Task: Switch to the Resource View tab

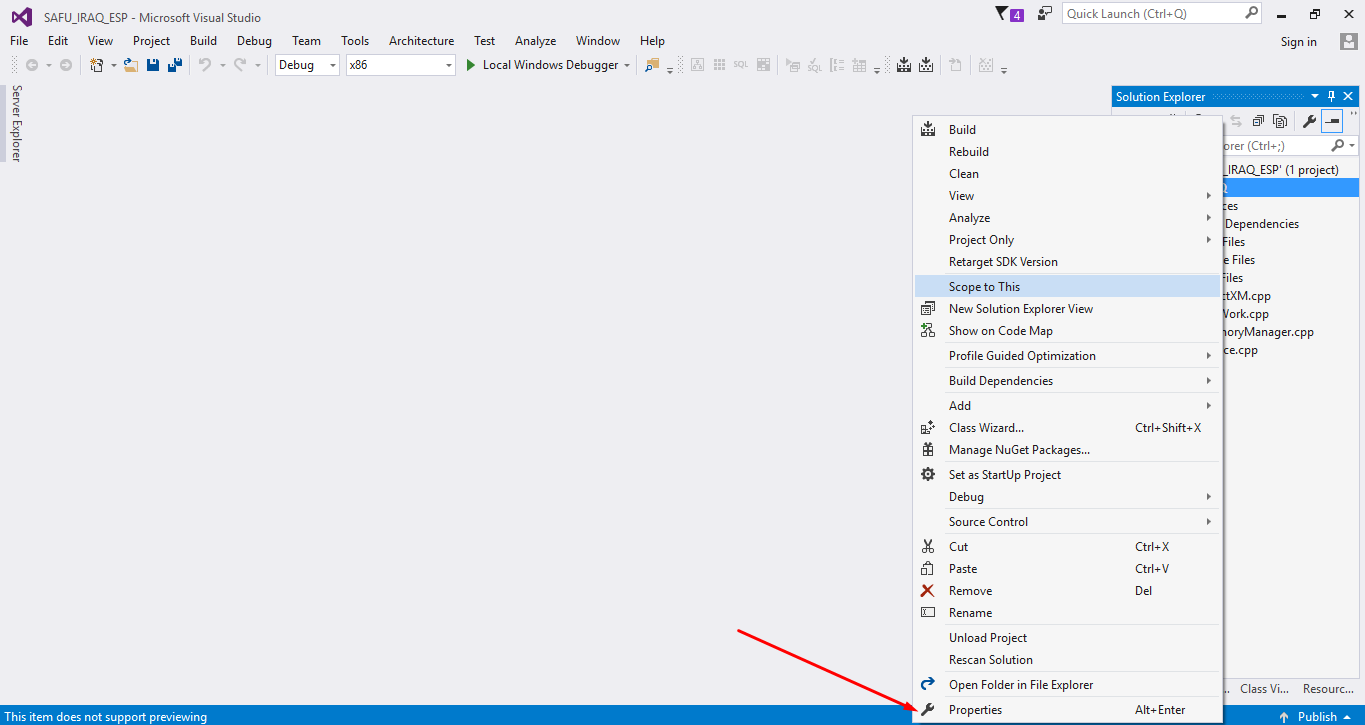Action: pos(1329,688)
